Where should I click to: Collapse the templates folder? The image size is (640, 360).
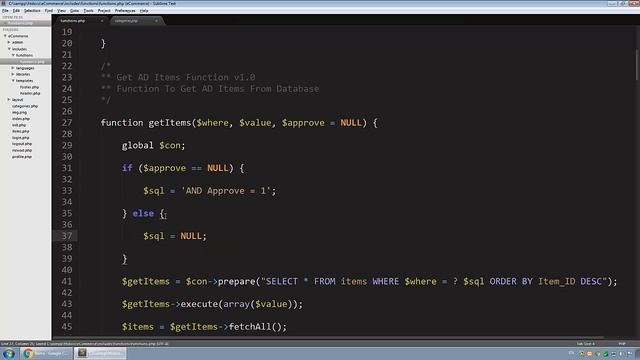coord(13,80)
